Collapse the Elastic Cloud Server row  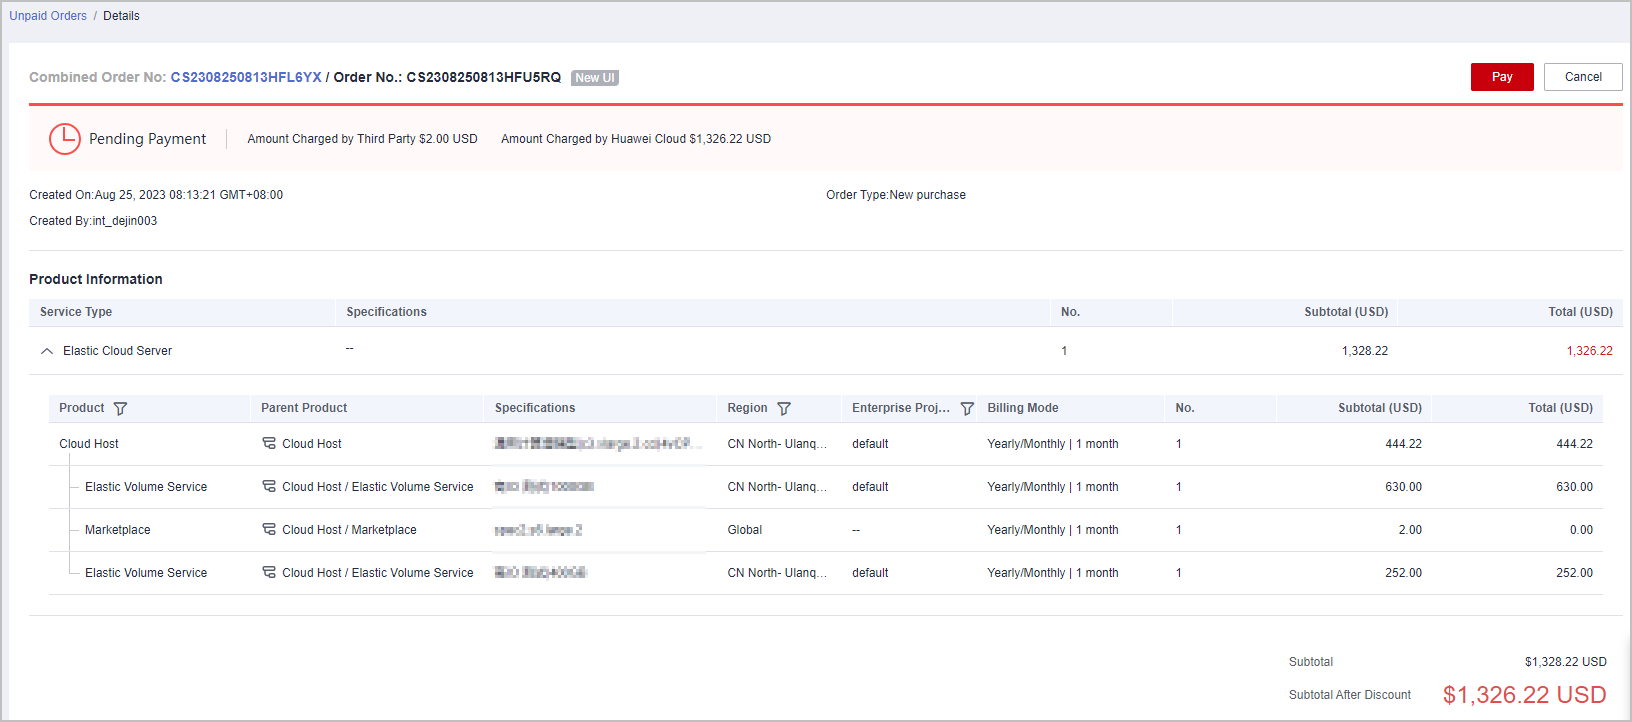(47, 351)
